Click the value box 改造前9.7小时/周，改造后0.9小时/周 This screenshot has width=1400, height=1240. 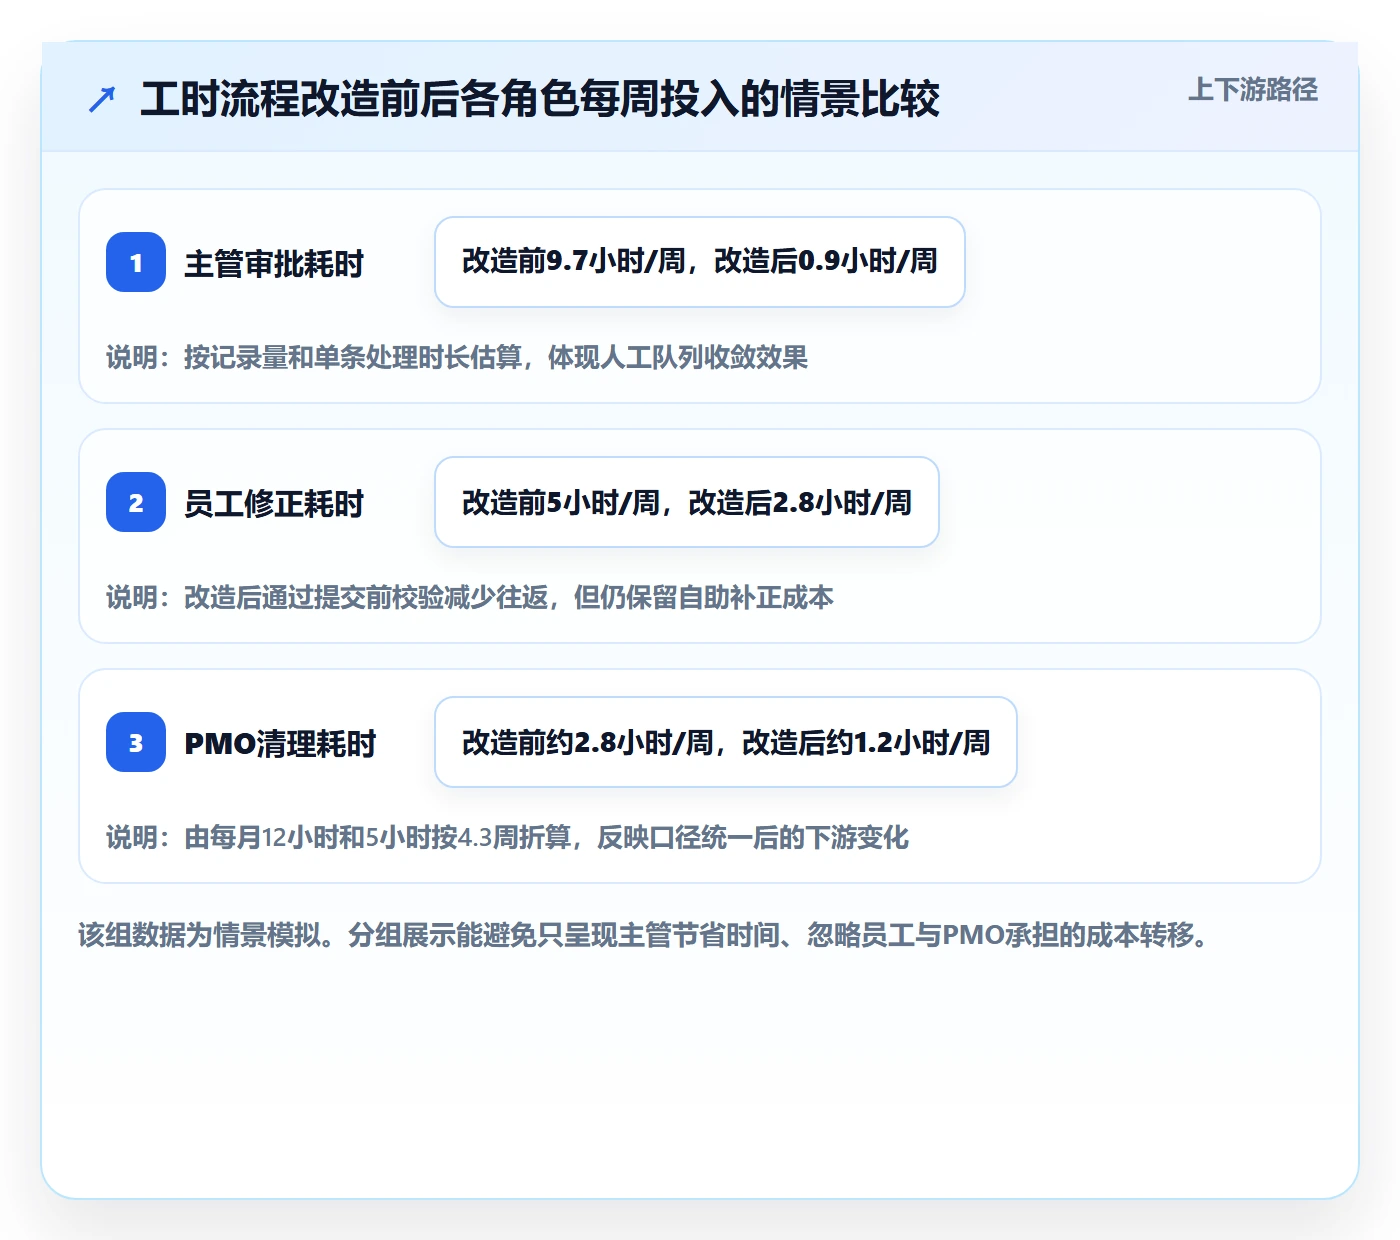click(x=700, y=262)
